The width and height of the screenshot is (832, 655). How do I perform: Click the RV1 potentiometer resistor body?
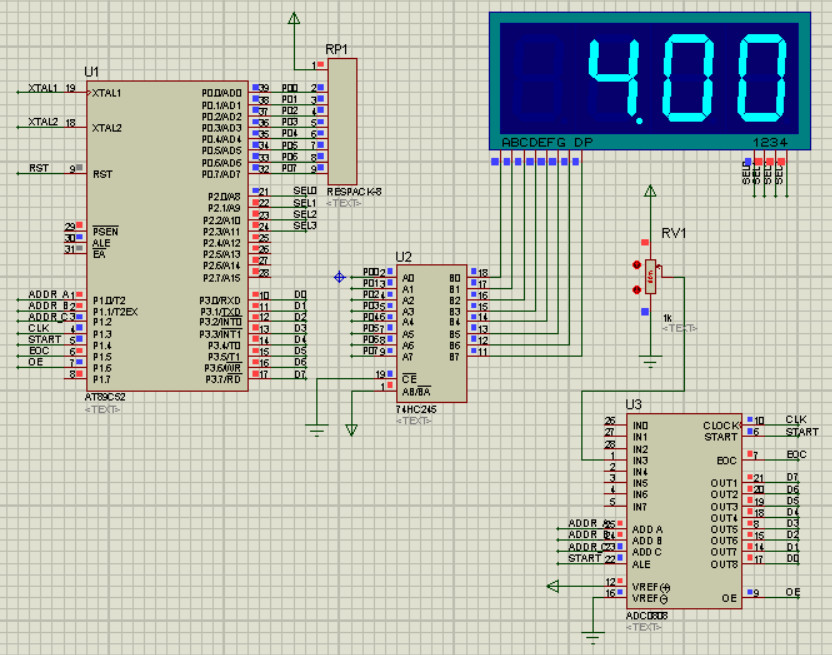[x=650, y=277]
